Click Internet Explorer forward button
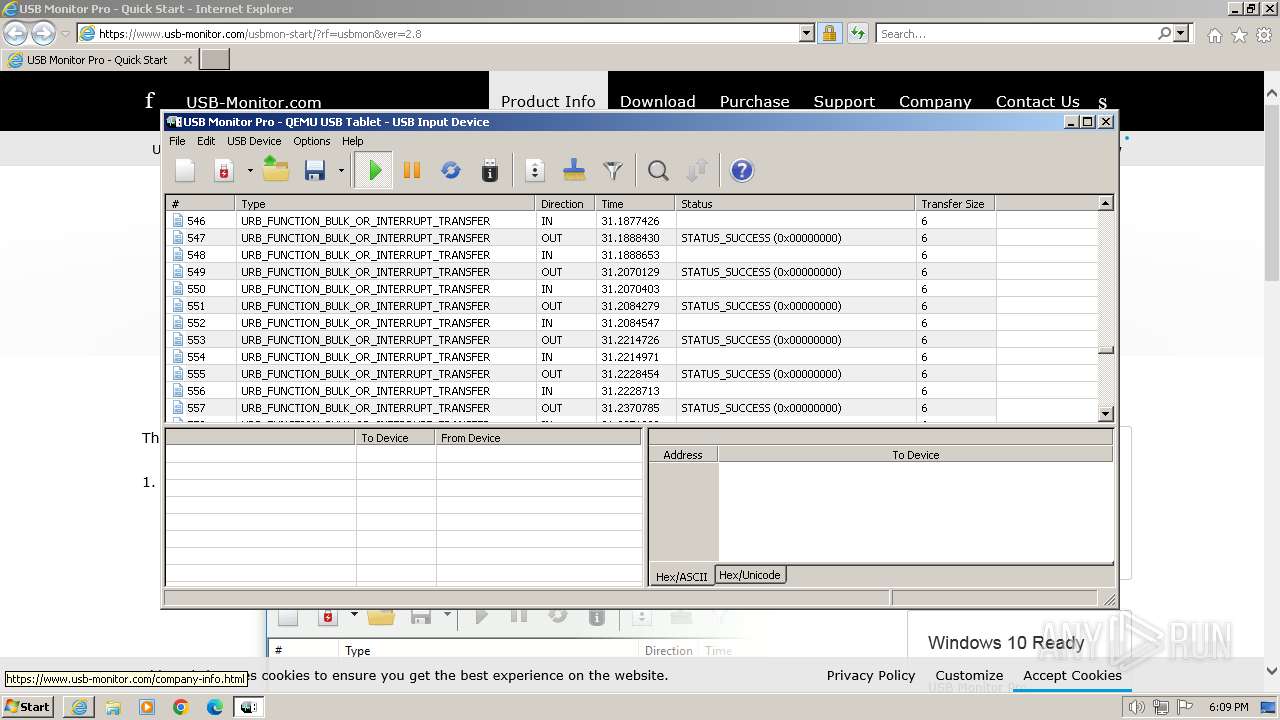Screen dimensions: 1280x720 point(43,33)
